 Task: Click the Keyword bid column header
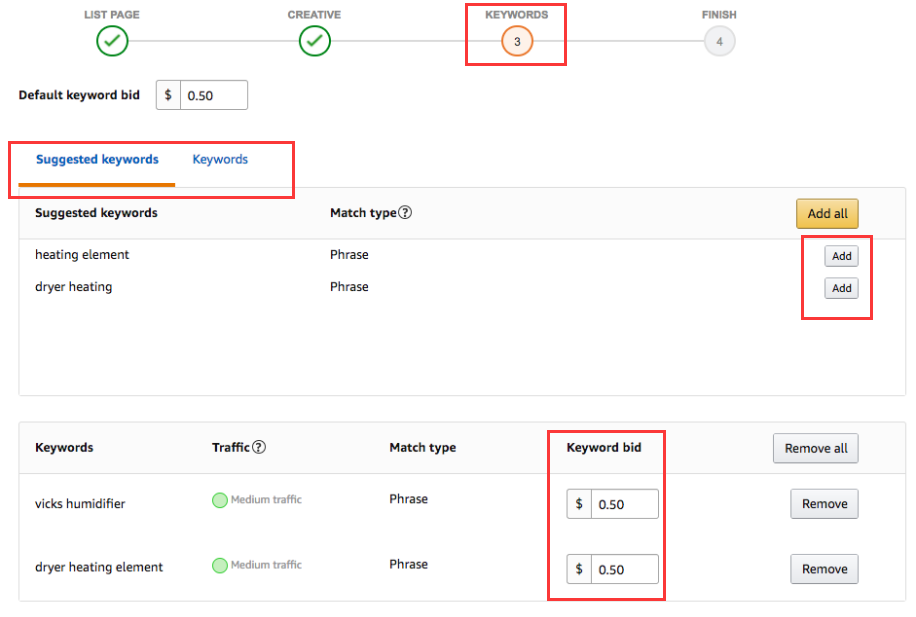603,448
